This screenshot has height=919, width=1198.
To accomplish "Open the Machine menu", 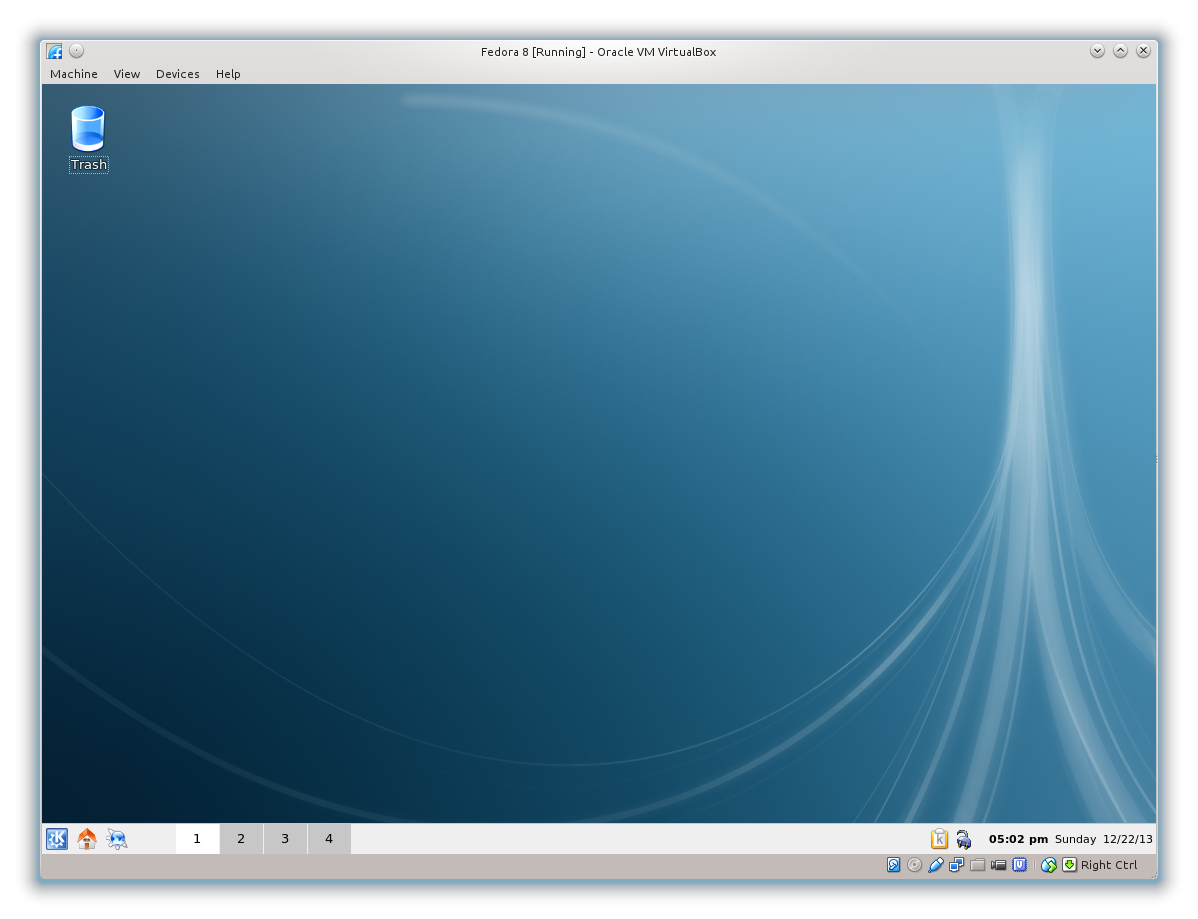I will pyautogui.click(x=74, y=74).
